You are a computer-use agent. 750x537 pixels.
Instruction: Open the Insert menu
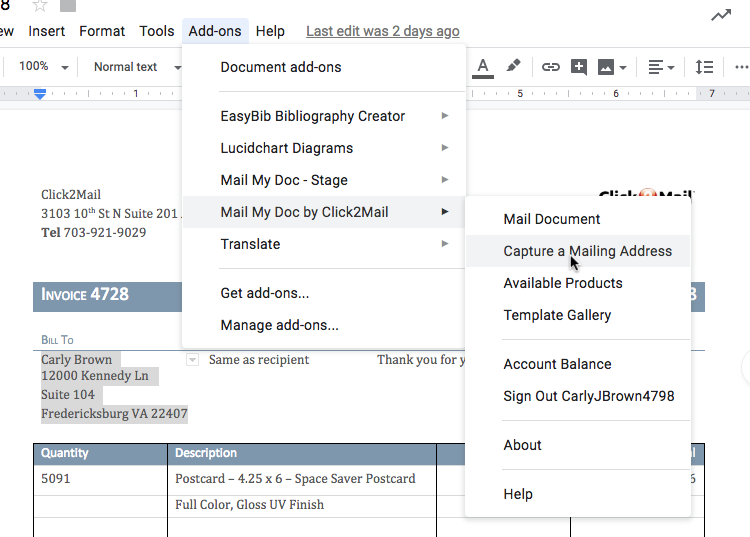pos(46,31)
